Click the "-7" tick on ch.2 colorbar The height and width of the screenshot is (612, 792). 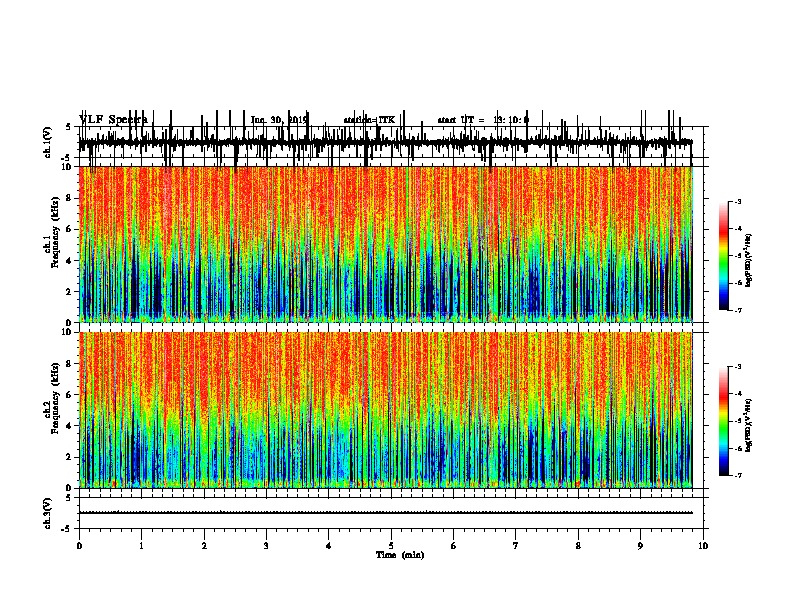point(738,476)
